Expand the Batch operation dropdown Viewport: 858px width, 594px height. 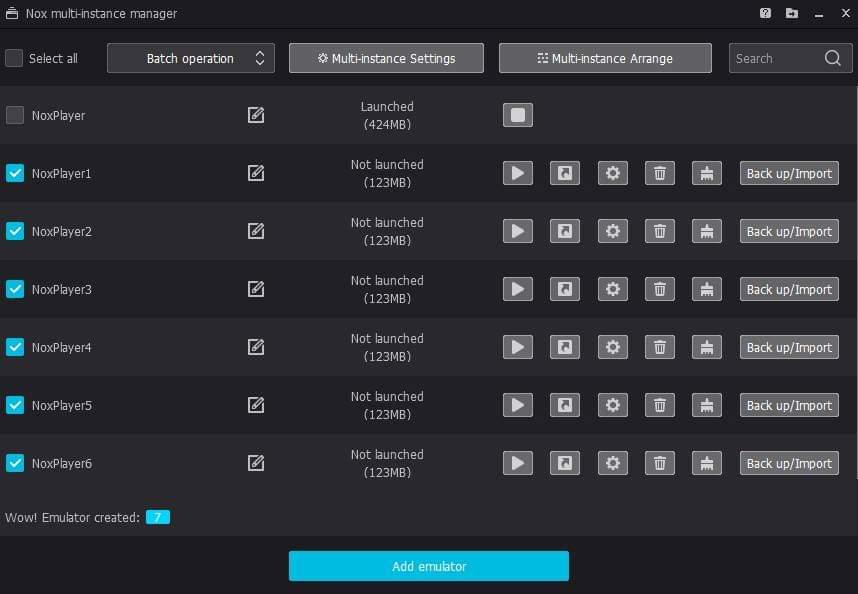[190, 58]
